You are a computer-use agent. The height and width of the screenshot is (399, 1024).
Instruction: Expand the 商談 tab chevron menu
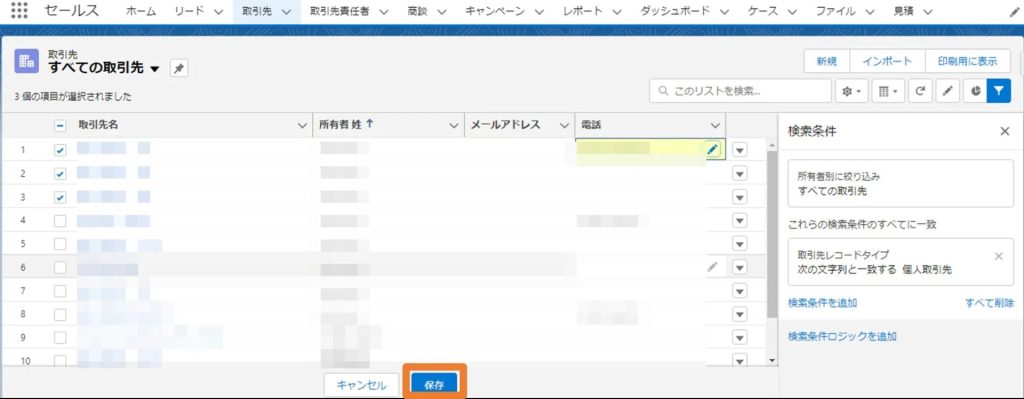[x=441, y=12]
